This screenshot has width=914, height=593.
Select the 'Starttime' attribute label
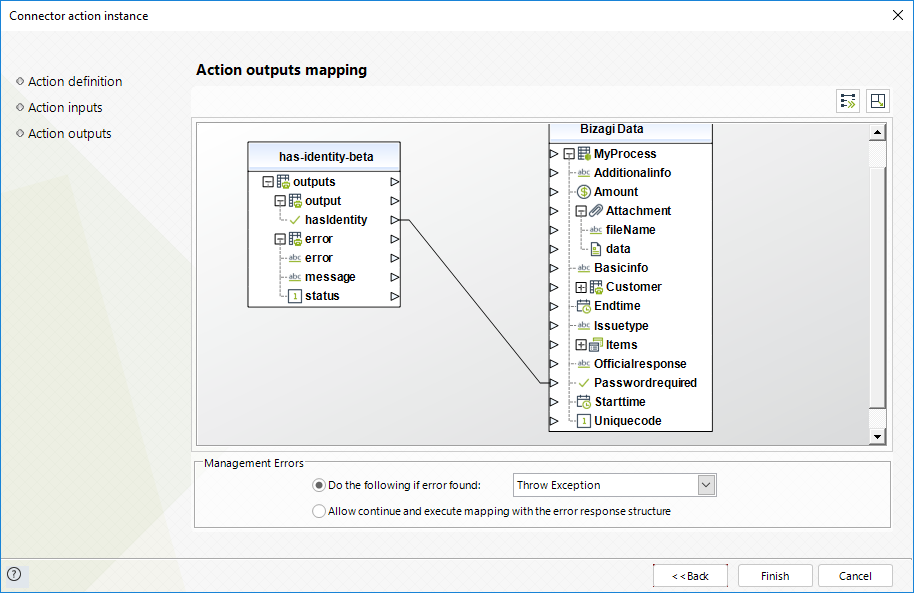tap(620, 402)
